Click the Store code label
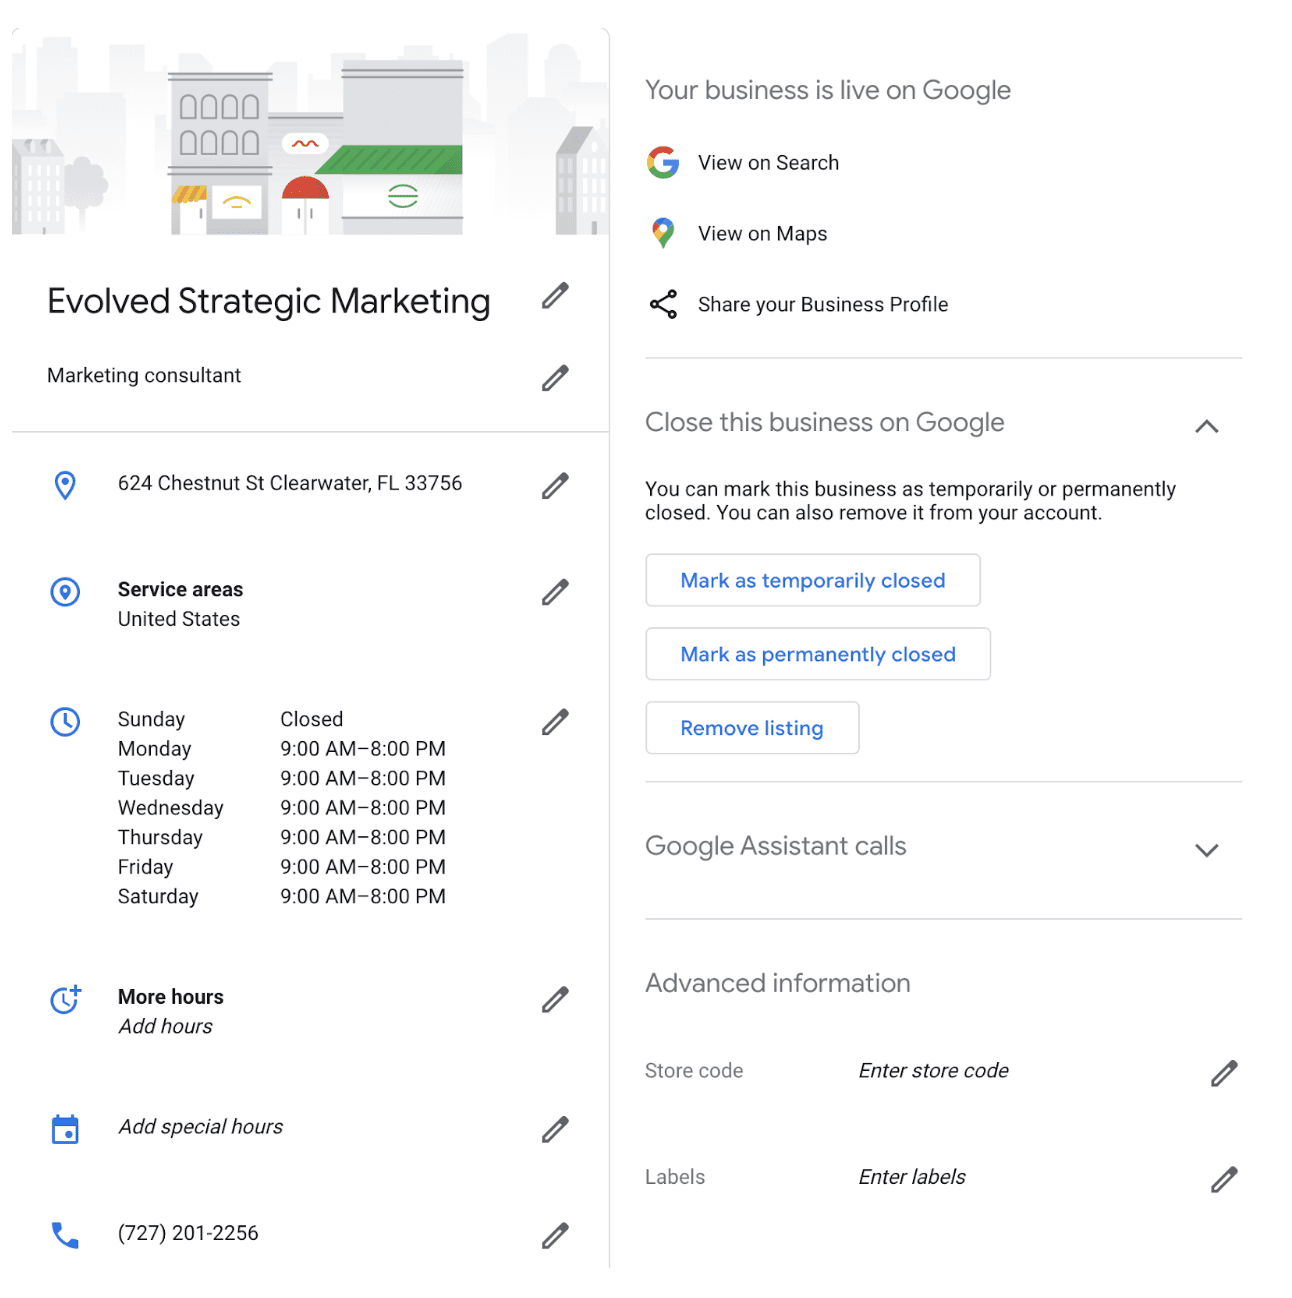Viewport: 1292px width, 1298px height. click(x=694, y=1071)
